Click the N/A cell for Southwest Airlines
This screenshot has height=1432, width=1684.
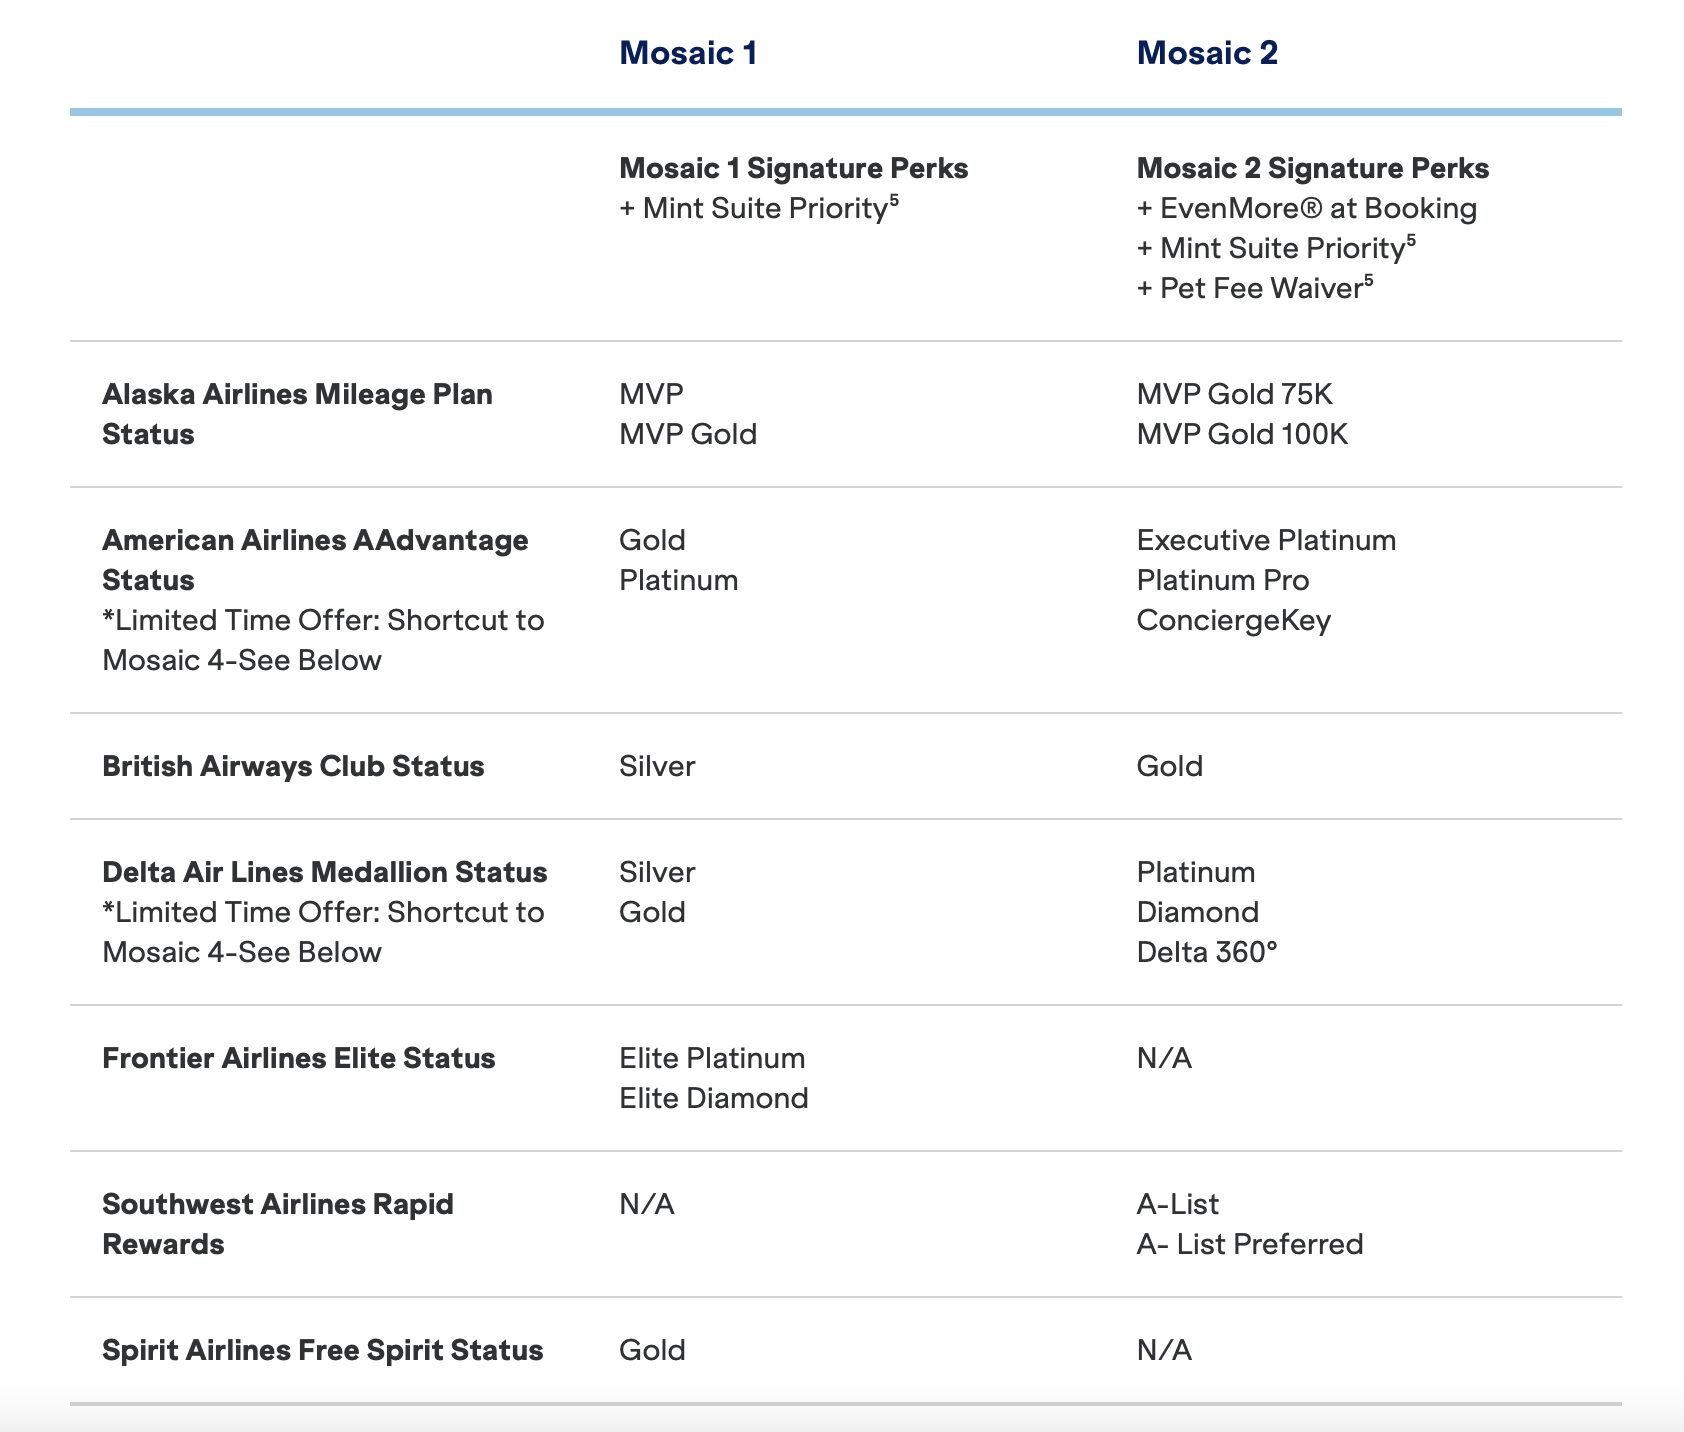tap(647, 1204)
